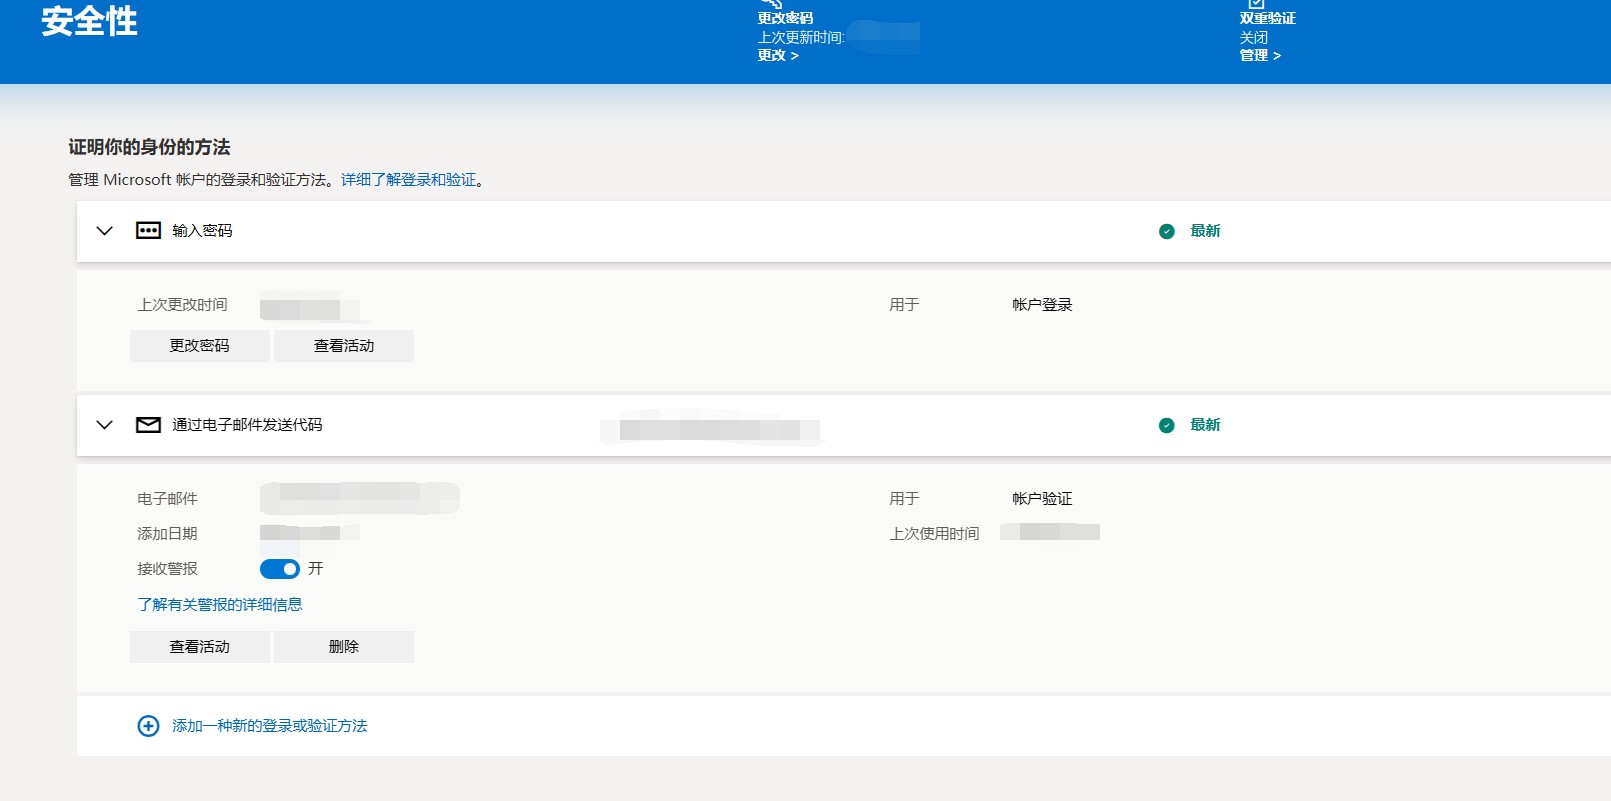Viewport: 1611px width, 801px height.
Task: Click the 更改密码 key icon in header
Action: 771,4
